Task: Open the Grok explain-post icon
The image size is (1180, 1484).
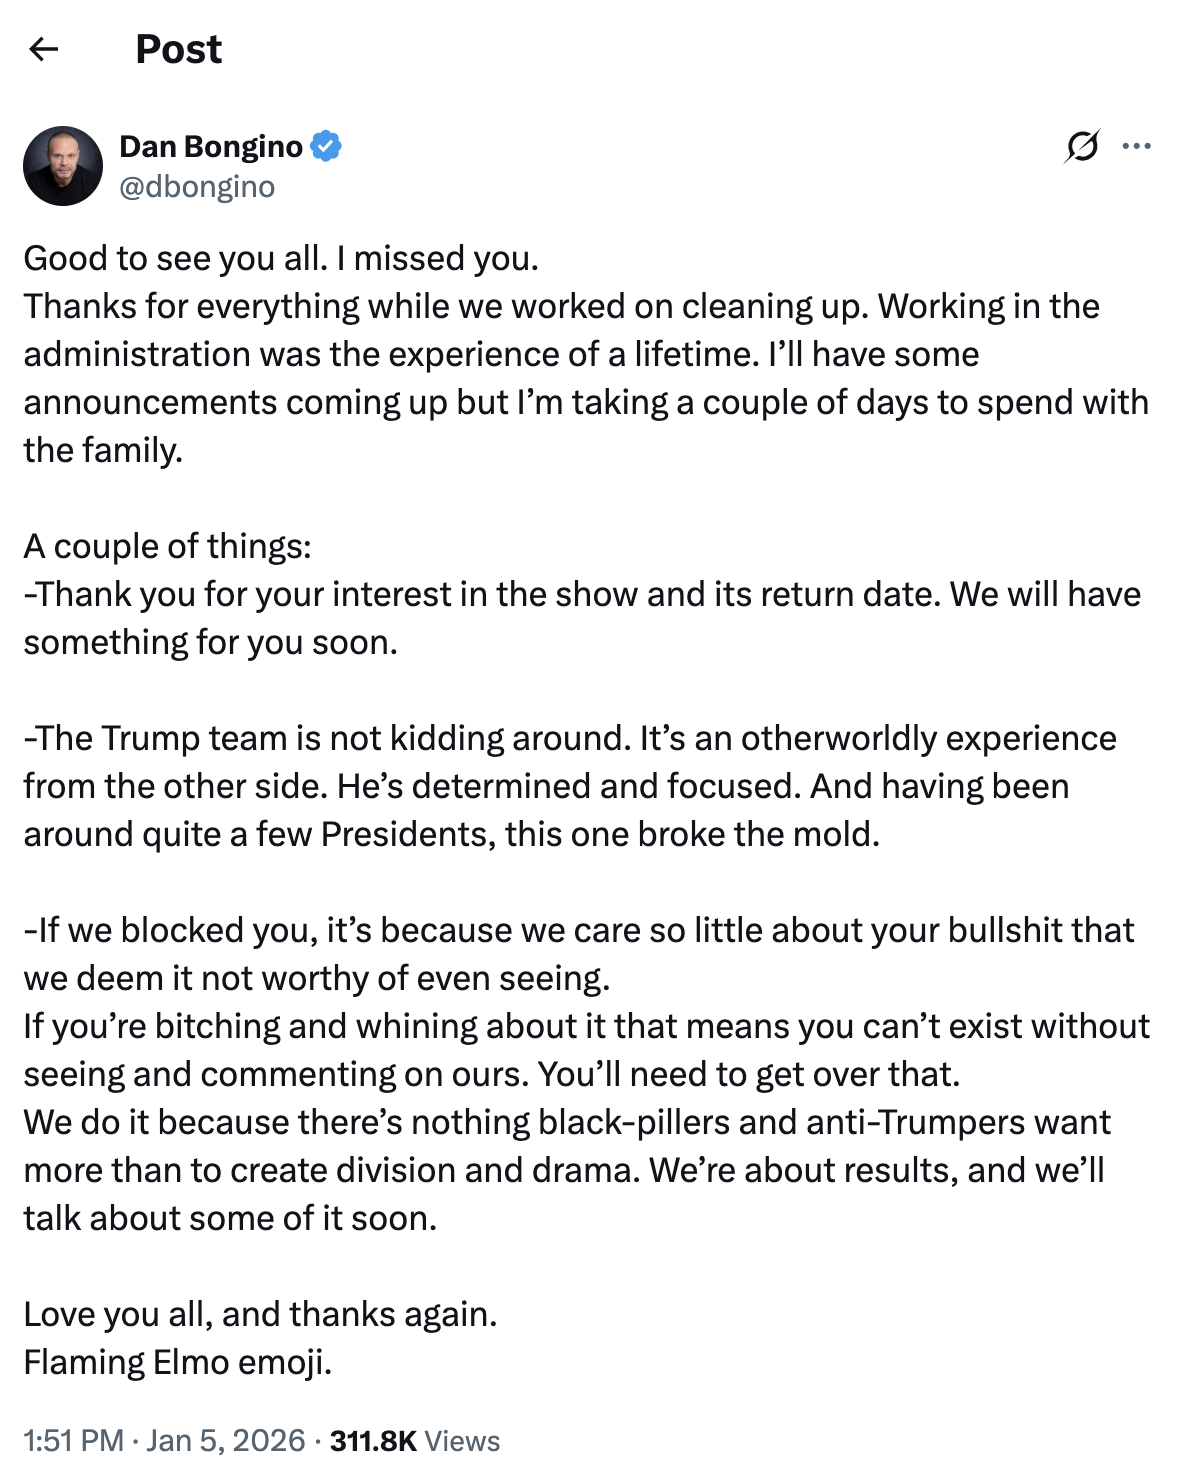Action: [1082, 146]
